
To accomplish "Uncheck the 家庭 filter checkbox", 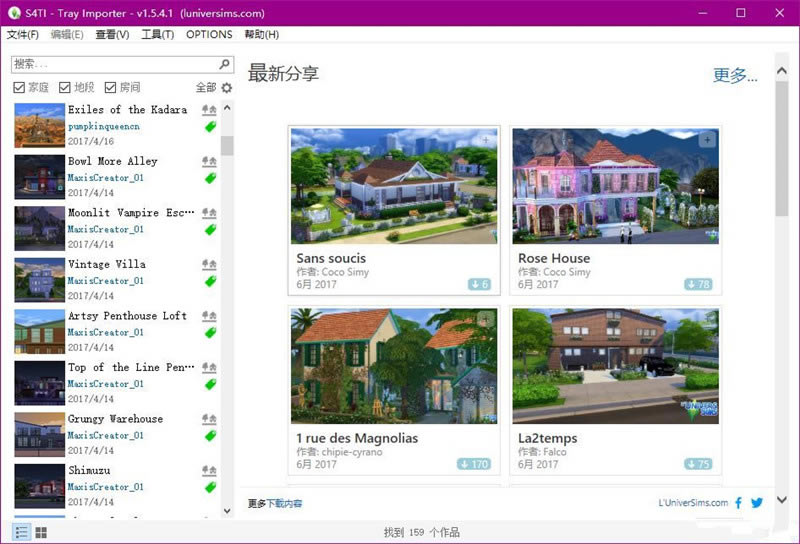I will [x=20, y=88].
